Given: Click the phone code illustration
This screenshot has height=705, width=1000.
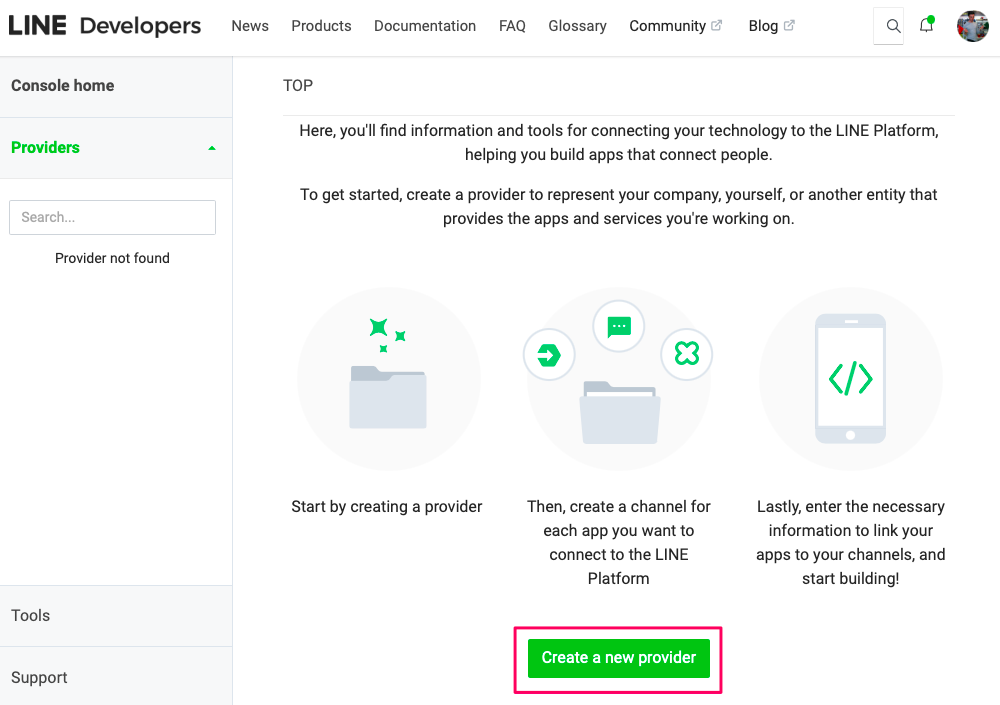Looking at the screenshot, I should tap(850, 379).
